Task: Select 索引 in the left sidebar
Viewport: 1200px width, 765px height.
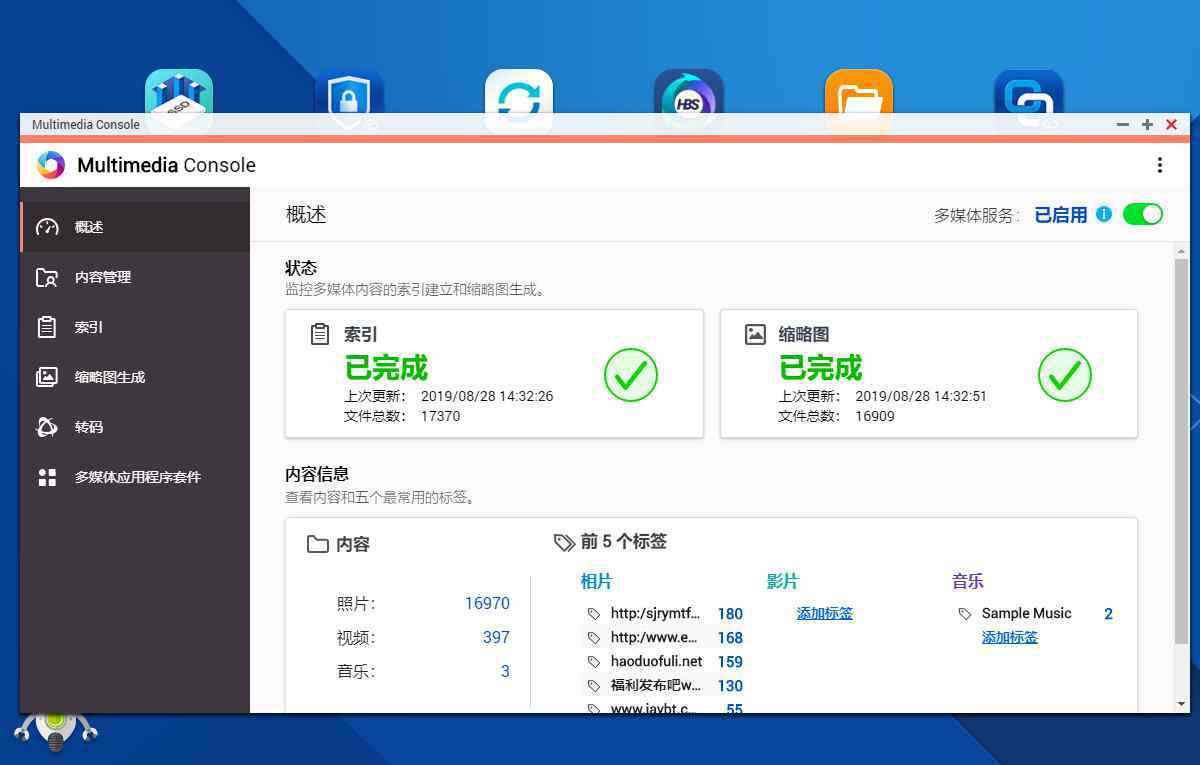Action: [x=135, y=327]
